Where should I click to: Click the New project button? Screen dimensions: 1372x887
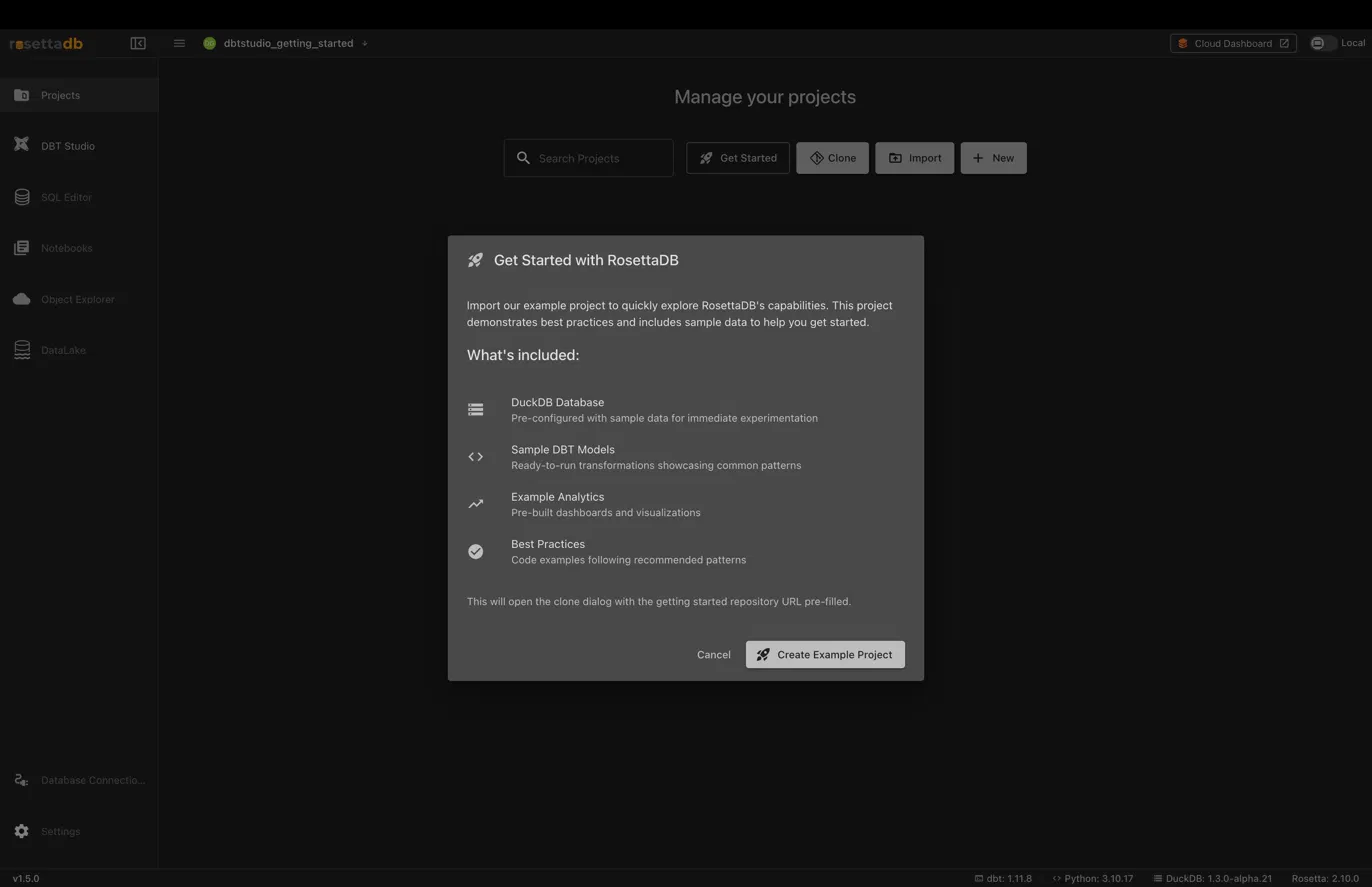(993, 158)
